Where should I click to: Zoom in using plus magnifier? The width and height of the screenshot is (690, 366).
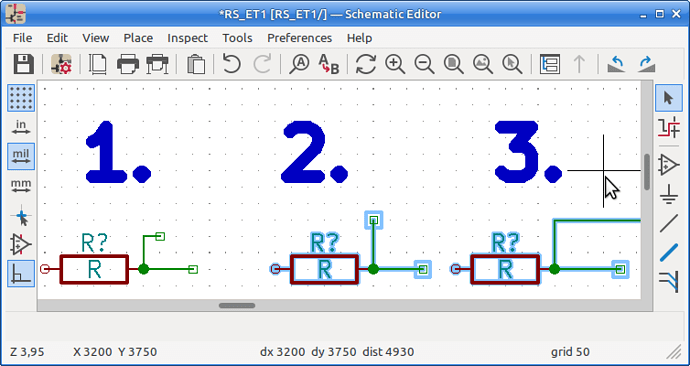coord(395,64)
